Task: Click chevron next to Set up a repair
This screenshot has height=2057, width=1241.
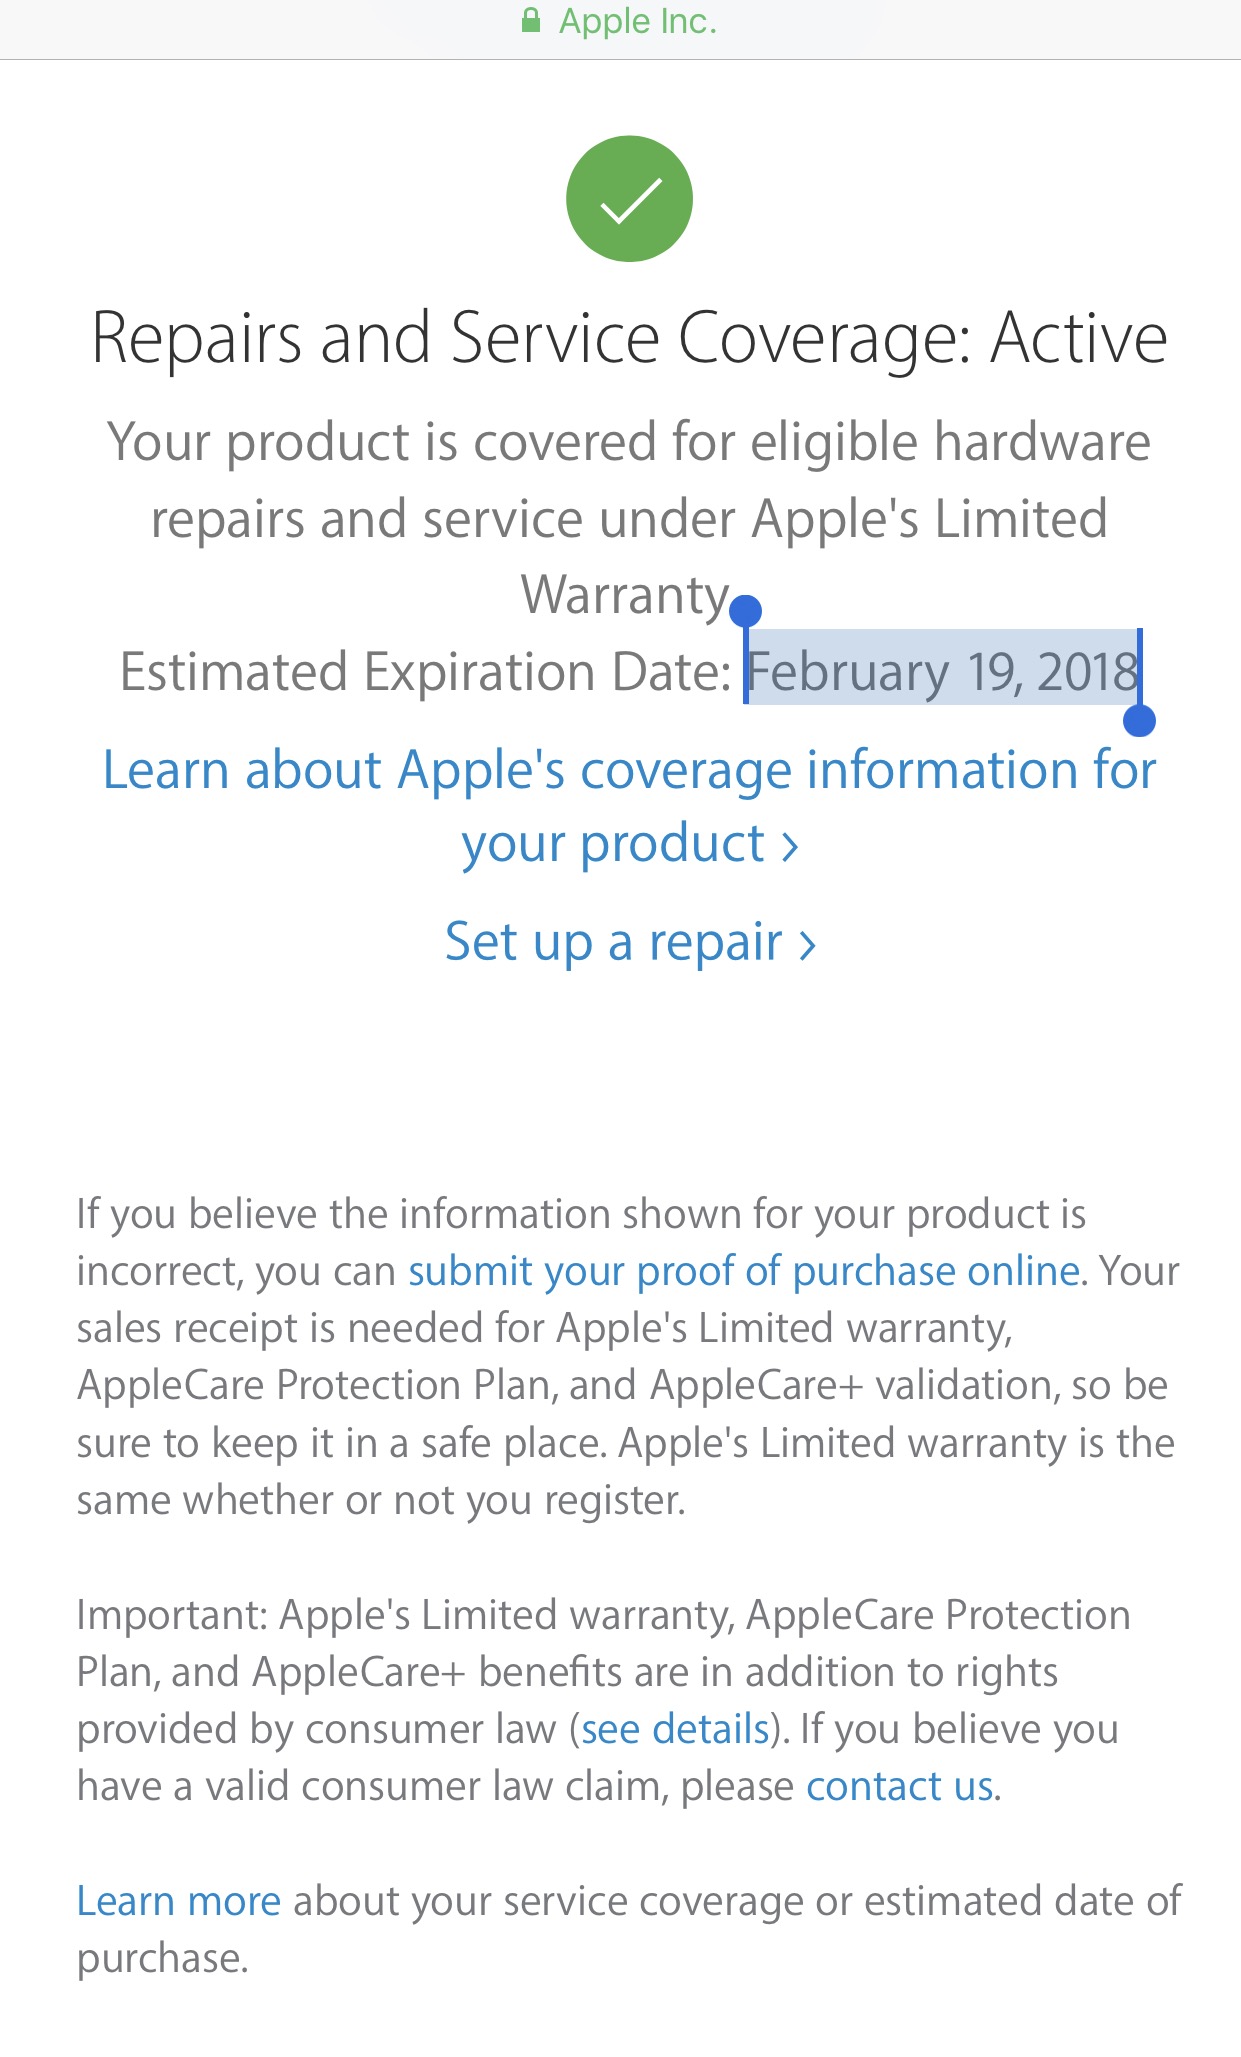Action: 808,944
